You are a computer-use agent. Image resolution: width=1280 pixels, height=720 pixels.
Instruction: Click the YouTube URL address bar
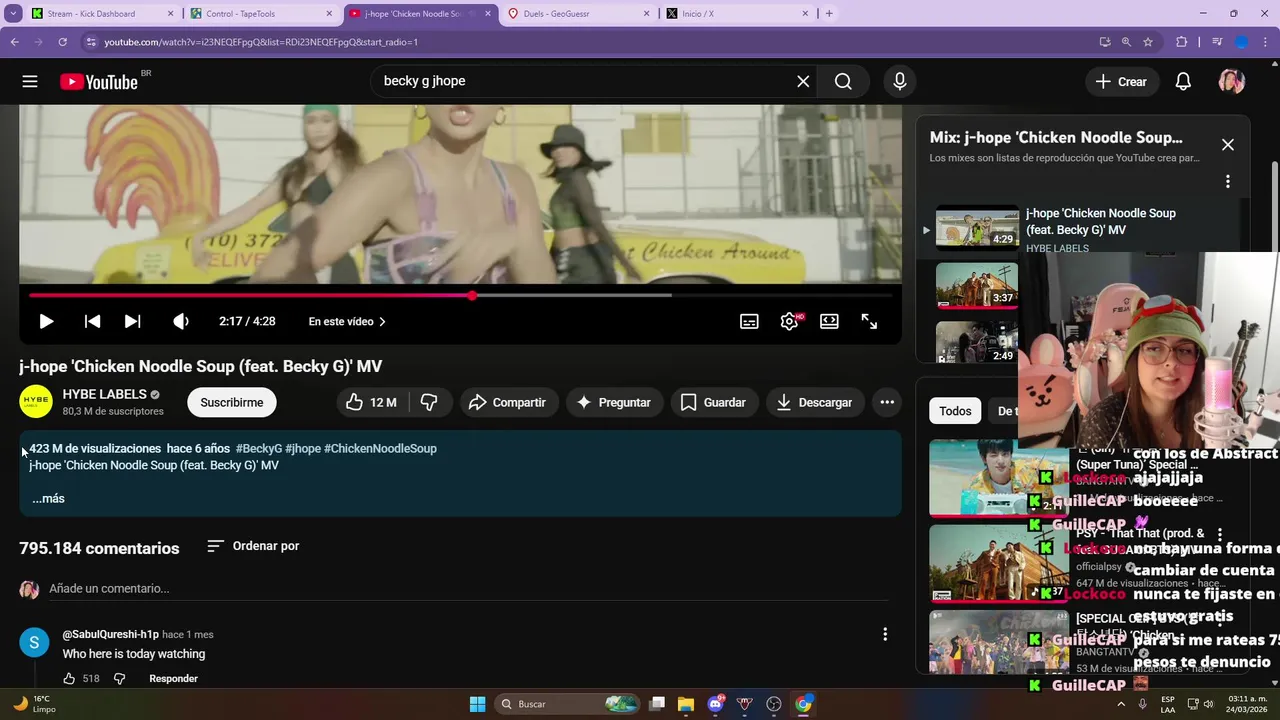[x=590, y=42]
